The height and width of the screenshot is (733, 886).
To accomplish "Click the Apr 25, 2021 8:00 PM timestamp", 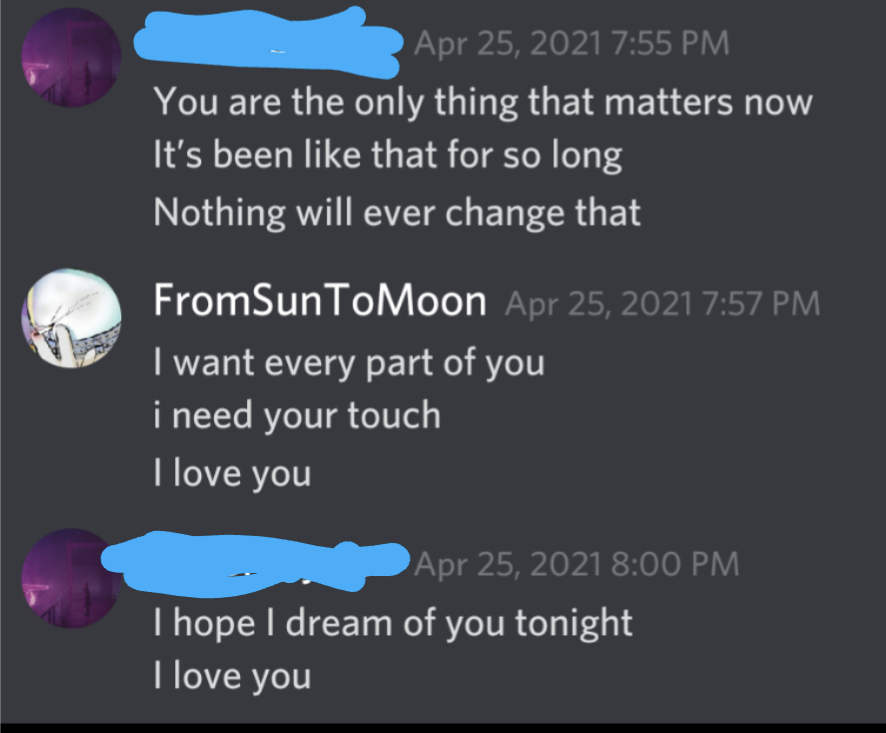I will (x=576, y=563).
